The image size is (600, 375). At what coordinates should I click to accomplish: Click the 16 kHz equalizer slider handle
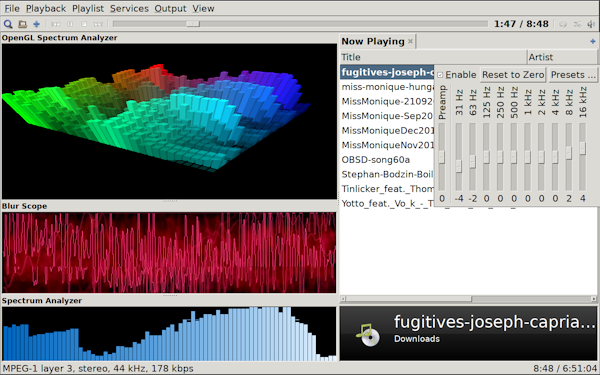pos(582,148)
